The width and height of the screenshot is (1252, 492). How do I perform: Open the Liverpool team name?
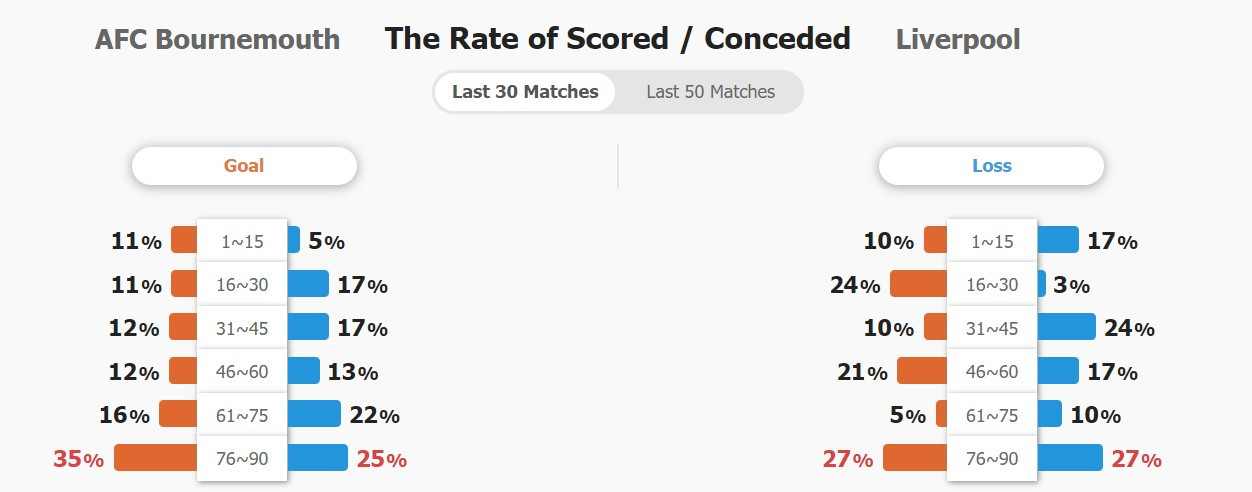958,40
